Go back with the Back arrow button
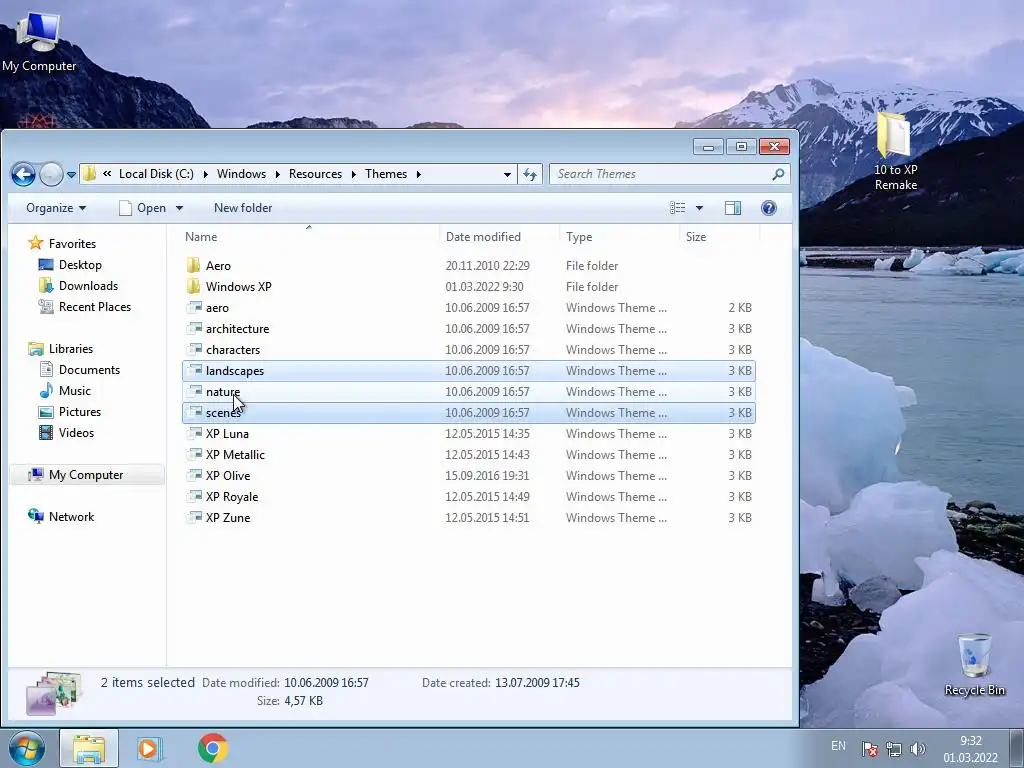 tap(24, 174)
